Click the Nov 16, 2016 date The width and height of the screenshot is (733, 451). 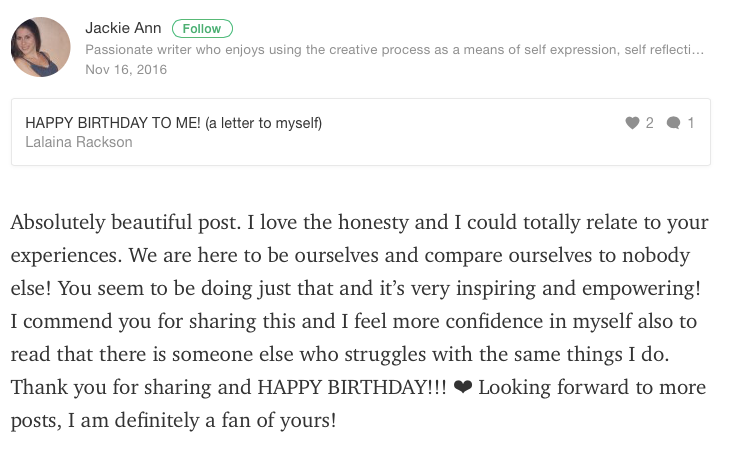click(126, 69)
